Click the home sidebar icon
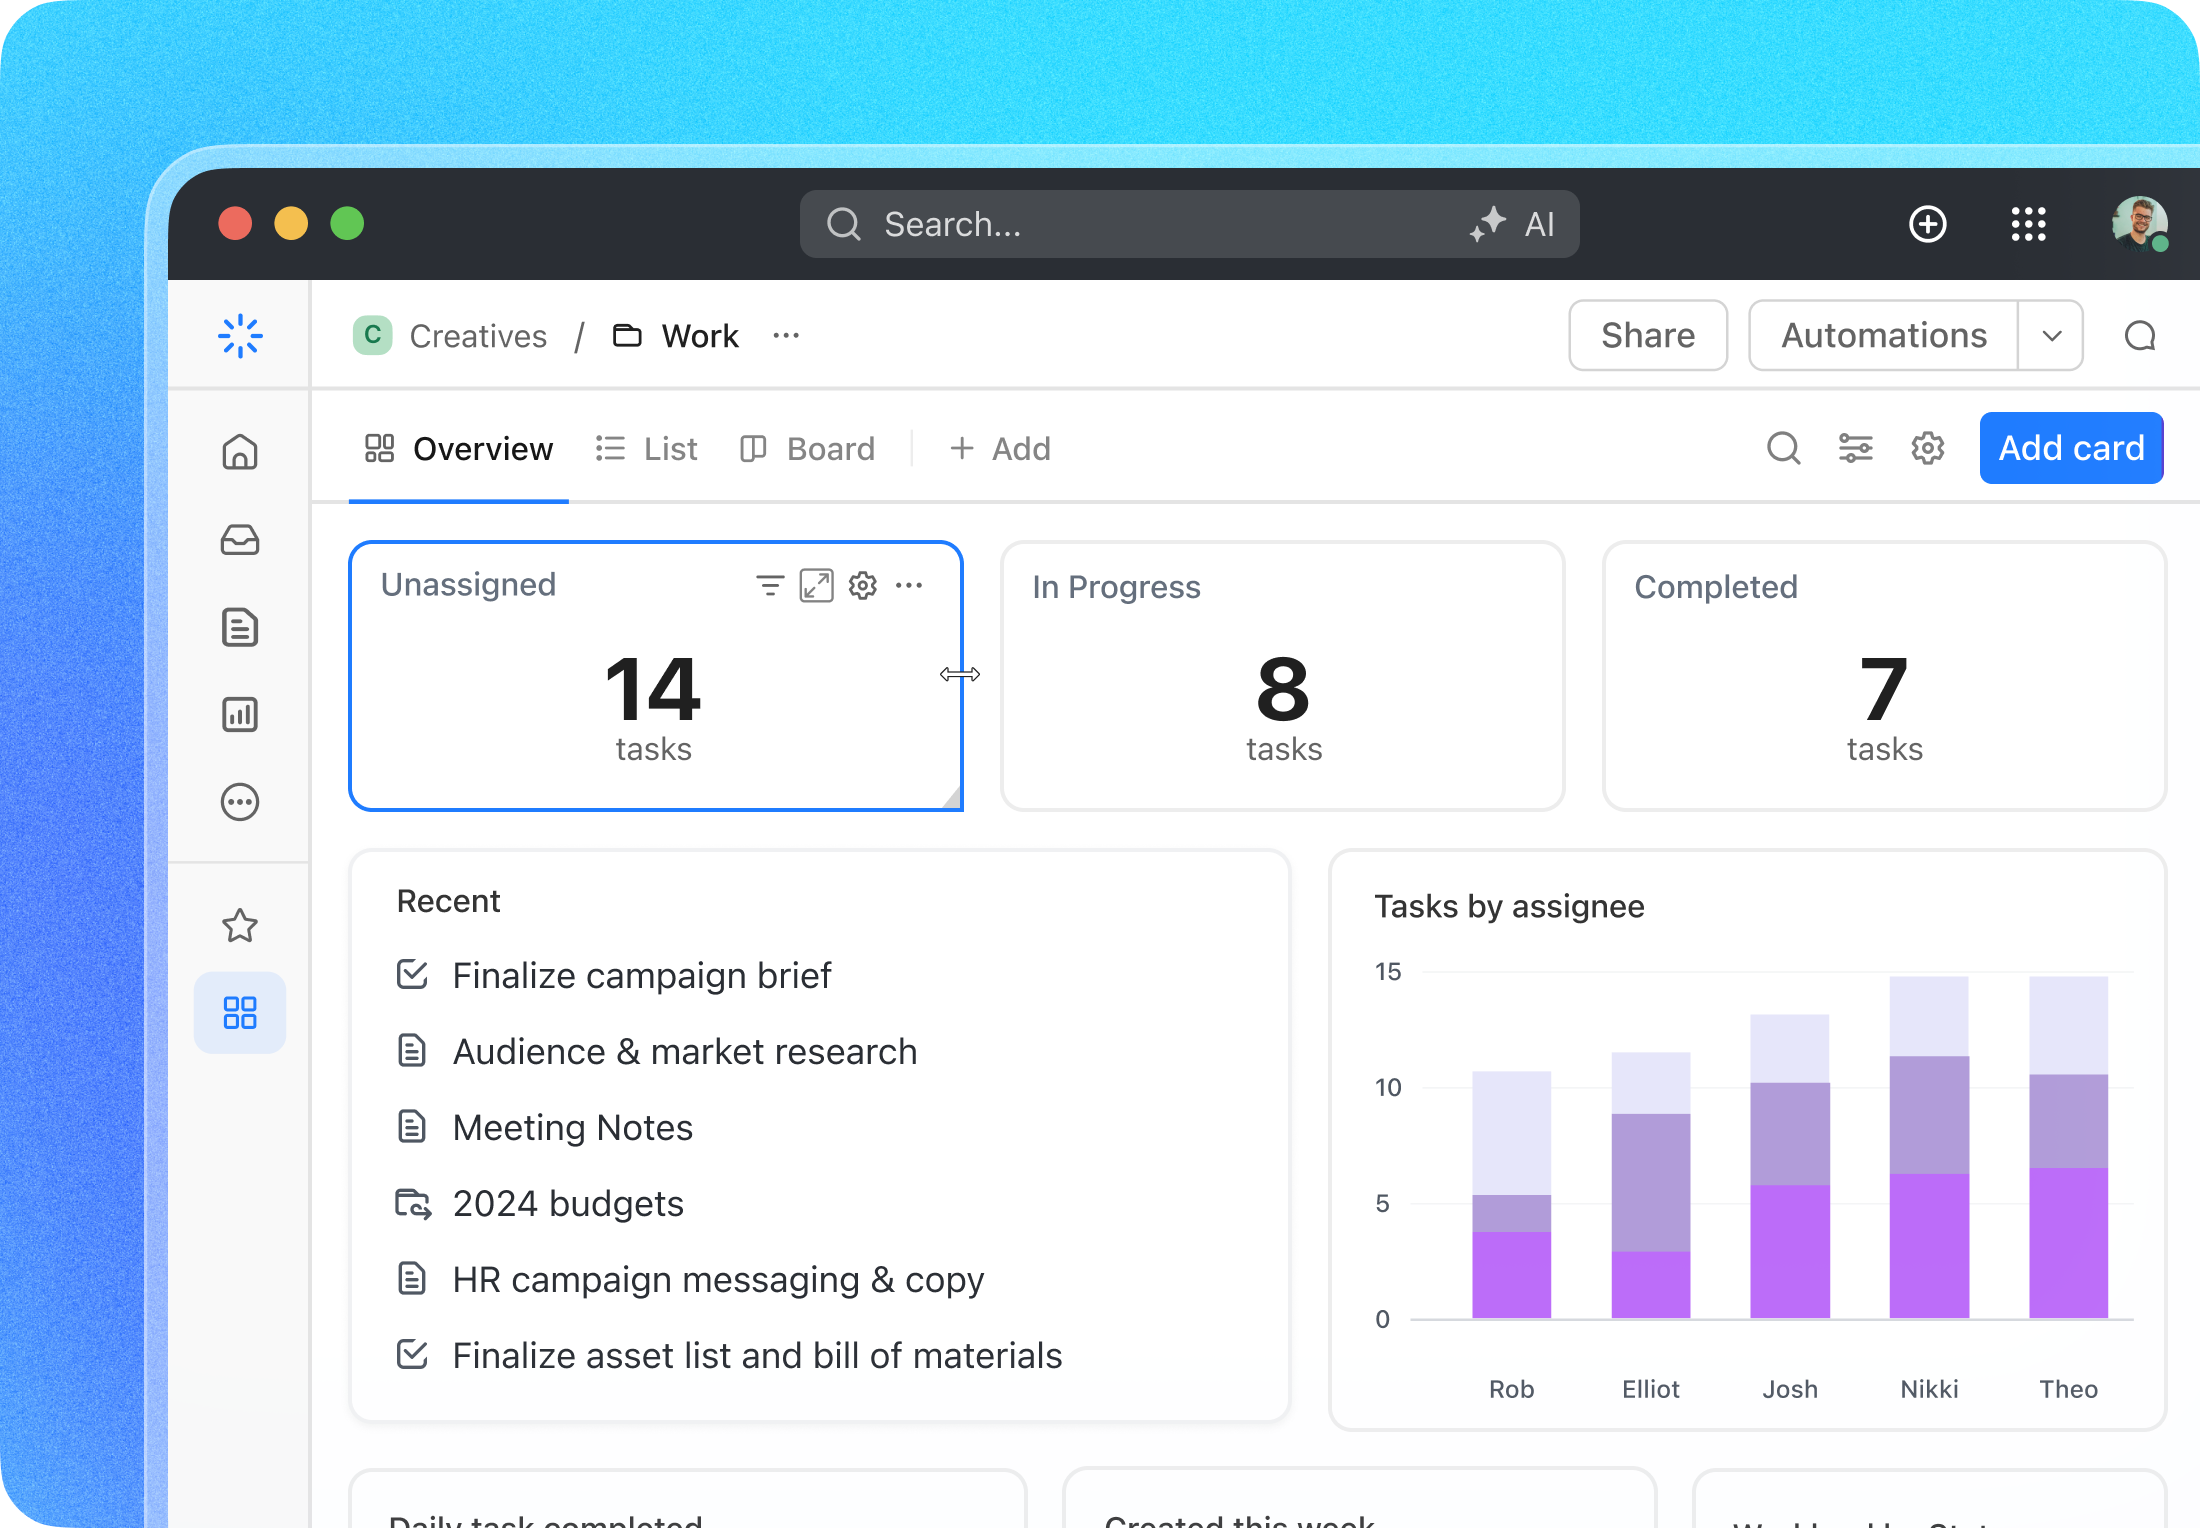 coord(242,453)
